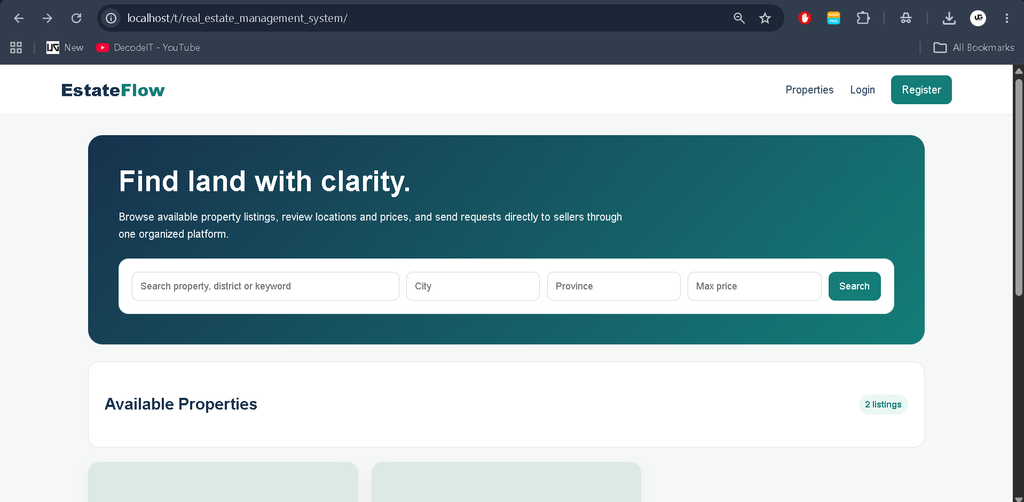The width and height of the screenshot is (1024, 502).
Task: Open the Downloads arrow icon
Action: coord(949,18)
